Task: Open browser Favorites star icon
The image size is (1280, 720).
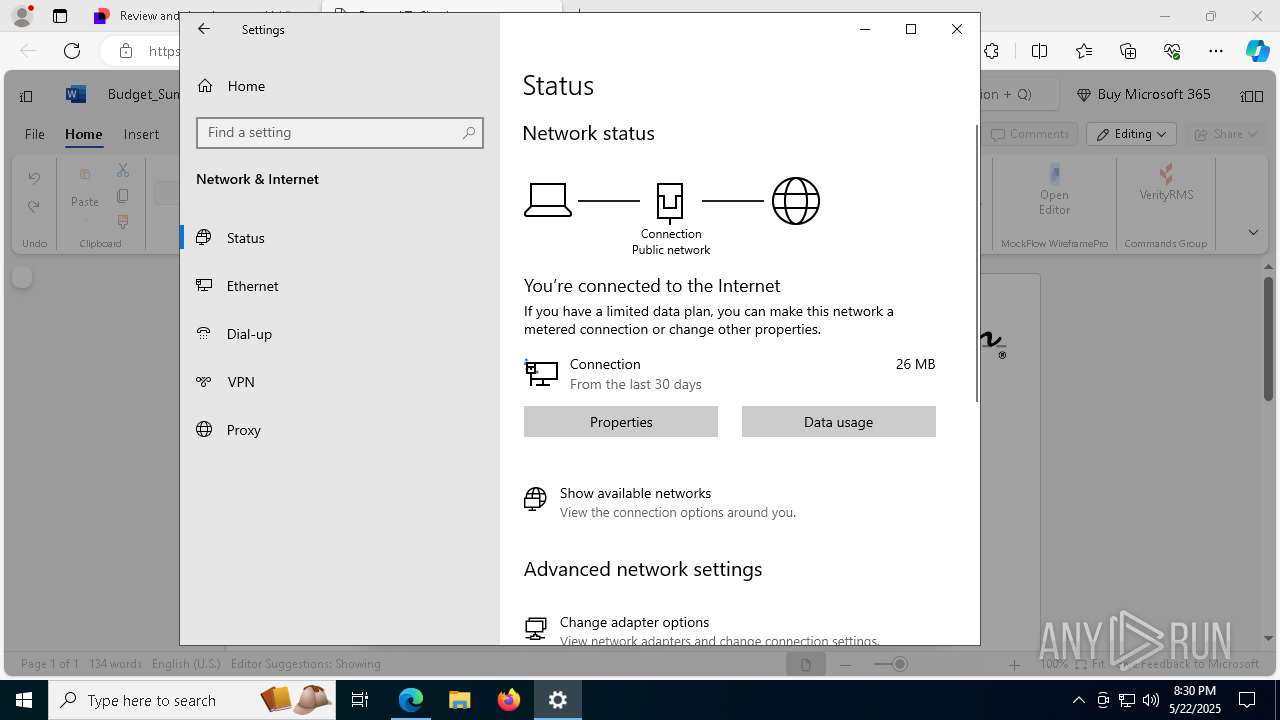Action: click(1084, 51)
